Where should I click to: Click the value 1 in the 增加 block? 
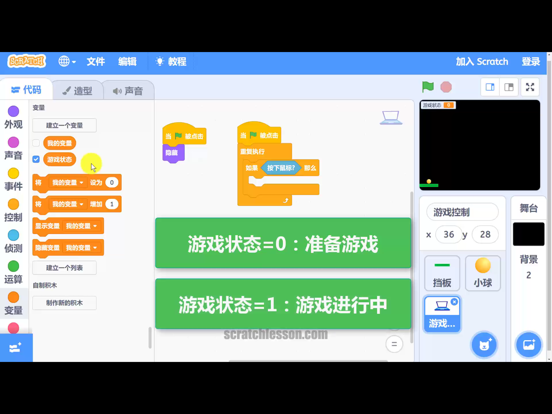click(x=112, y=204)
